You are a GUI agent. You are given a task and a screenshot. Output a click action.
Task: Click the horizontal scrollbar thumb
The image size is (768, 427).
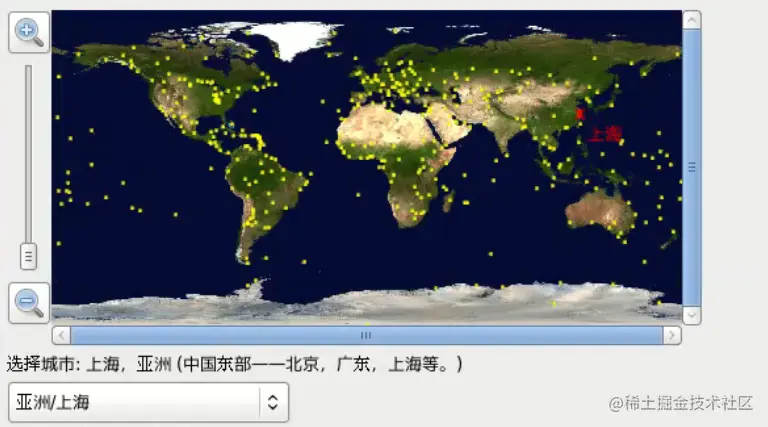tap(366, 335)
